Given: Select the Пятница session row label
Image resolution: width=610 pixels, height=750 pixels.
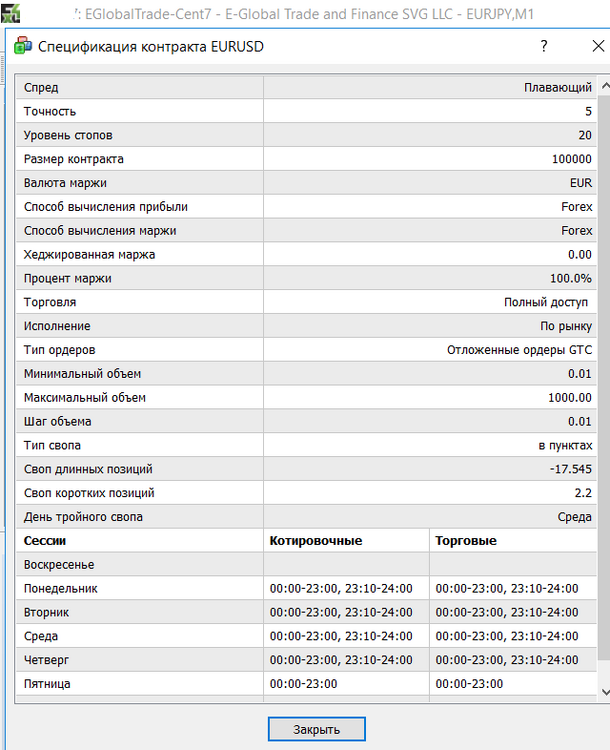Looking at the screenshot, I should click(x=47, y=684).
